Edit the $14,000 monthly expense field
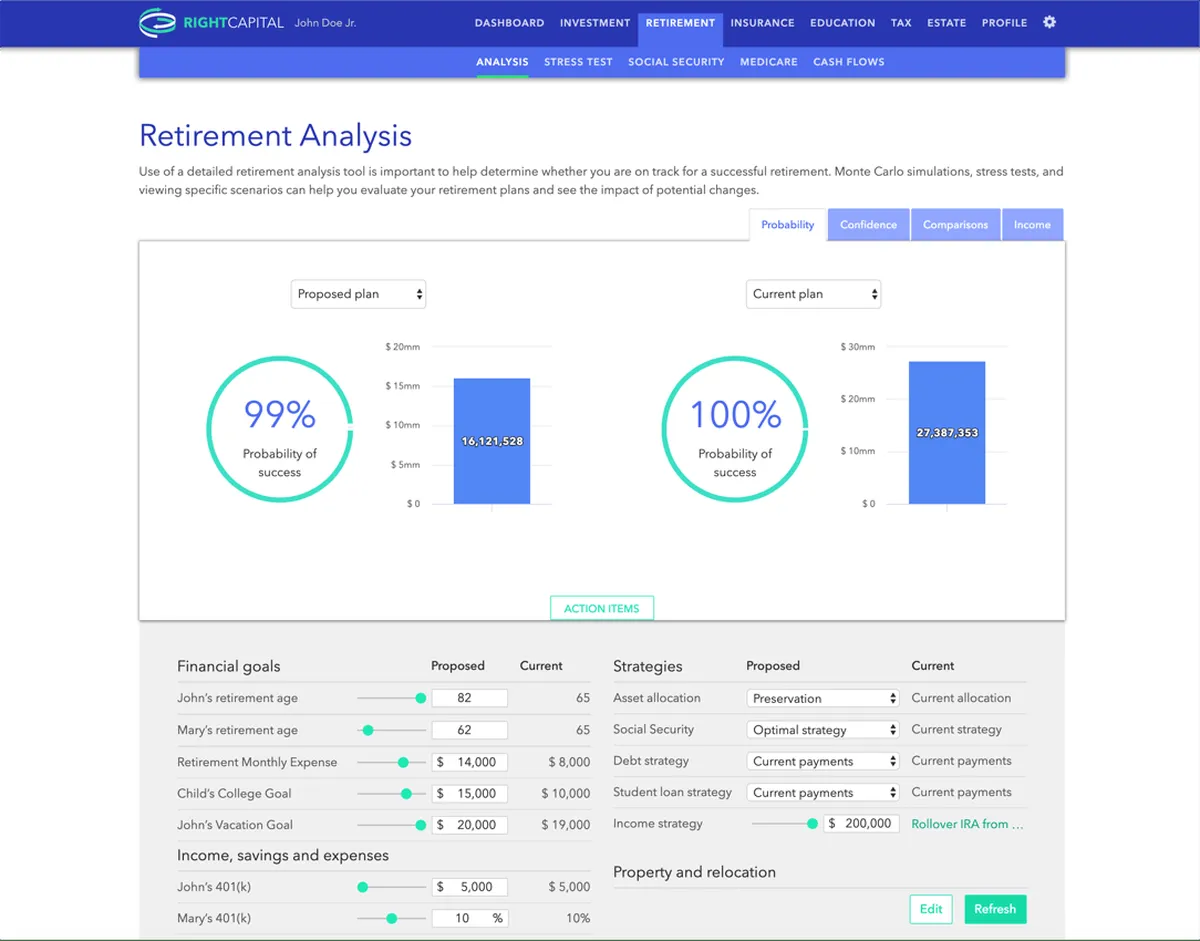Screen dimensions: 1200x941 [x=470, y=762]
